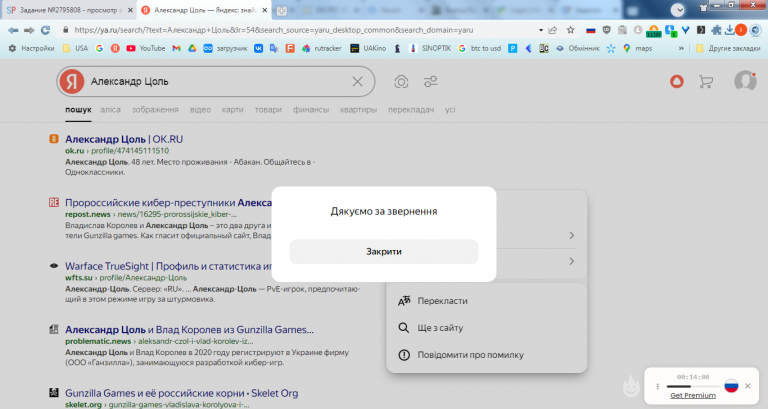Go forward with the browser forward arrow
Image resolution: width=768 pixels, height=409 pixels.
pos(29,30)
